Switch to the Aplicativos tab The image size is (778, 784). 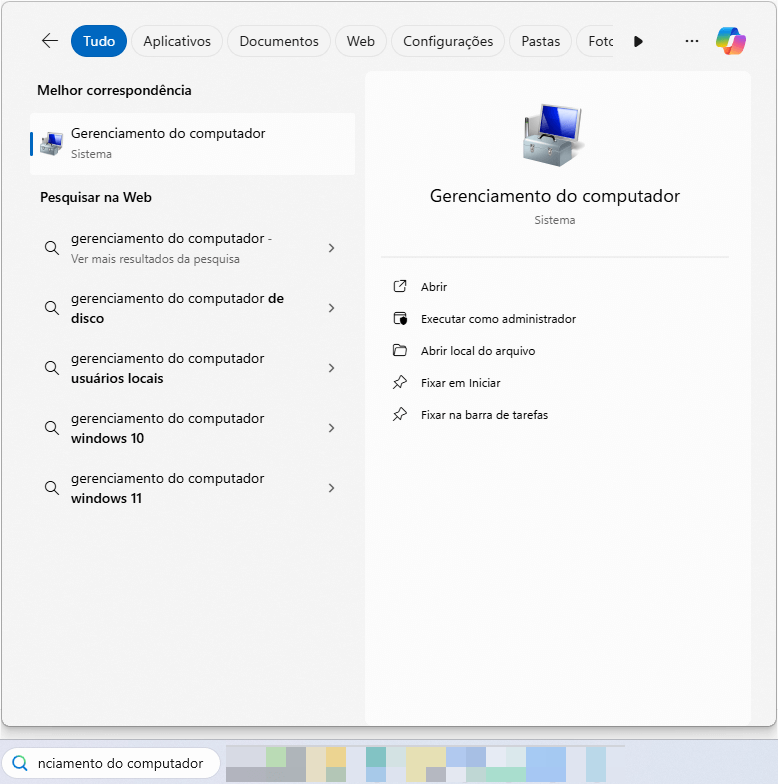177,41
